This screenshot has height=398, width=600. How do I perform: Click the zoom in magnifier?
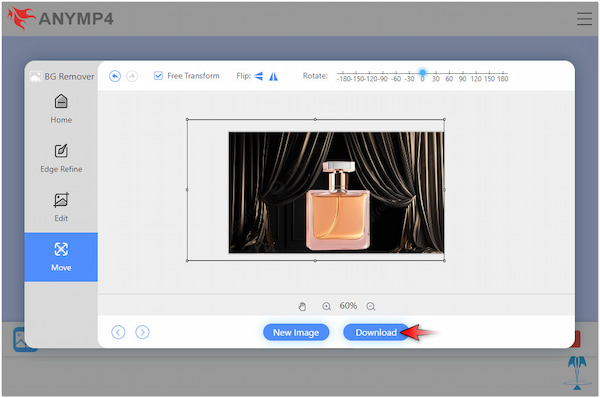coord(326,306)
